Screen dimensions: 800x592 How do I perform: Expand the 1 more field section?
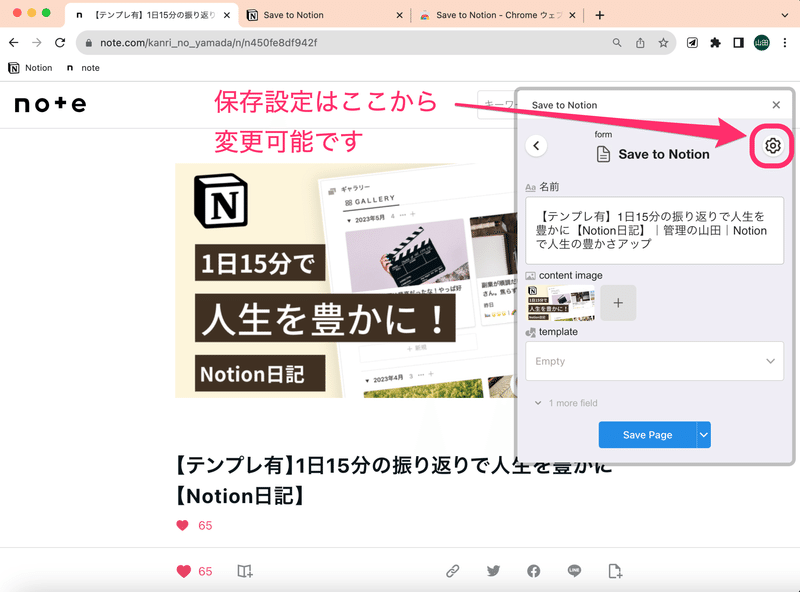pos(566,403)
